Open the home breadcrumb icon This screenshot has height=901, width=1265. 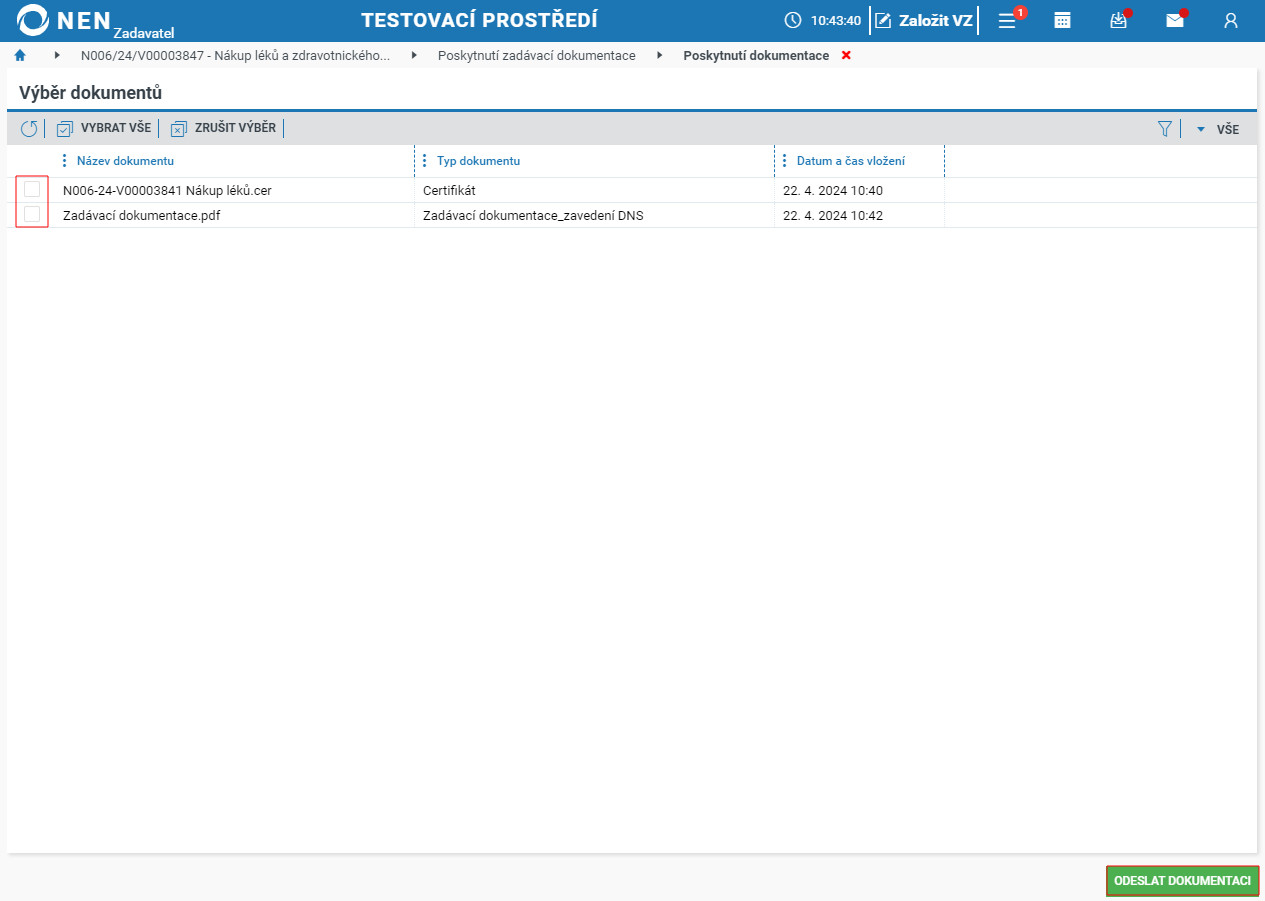point(20,55)
